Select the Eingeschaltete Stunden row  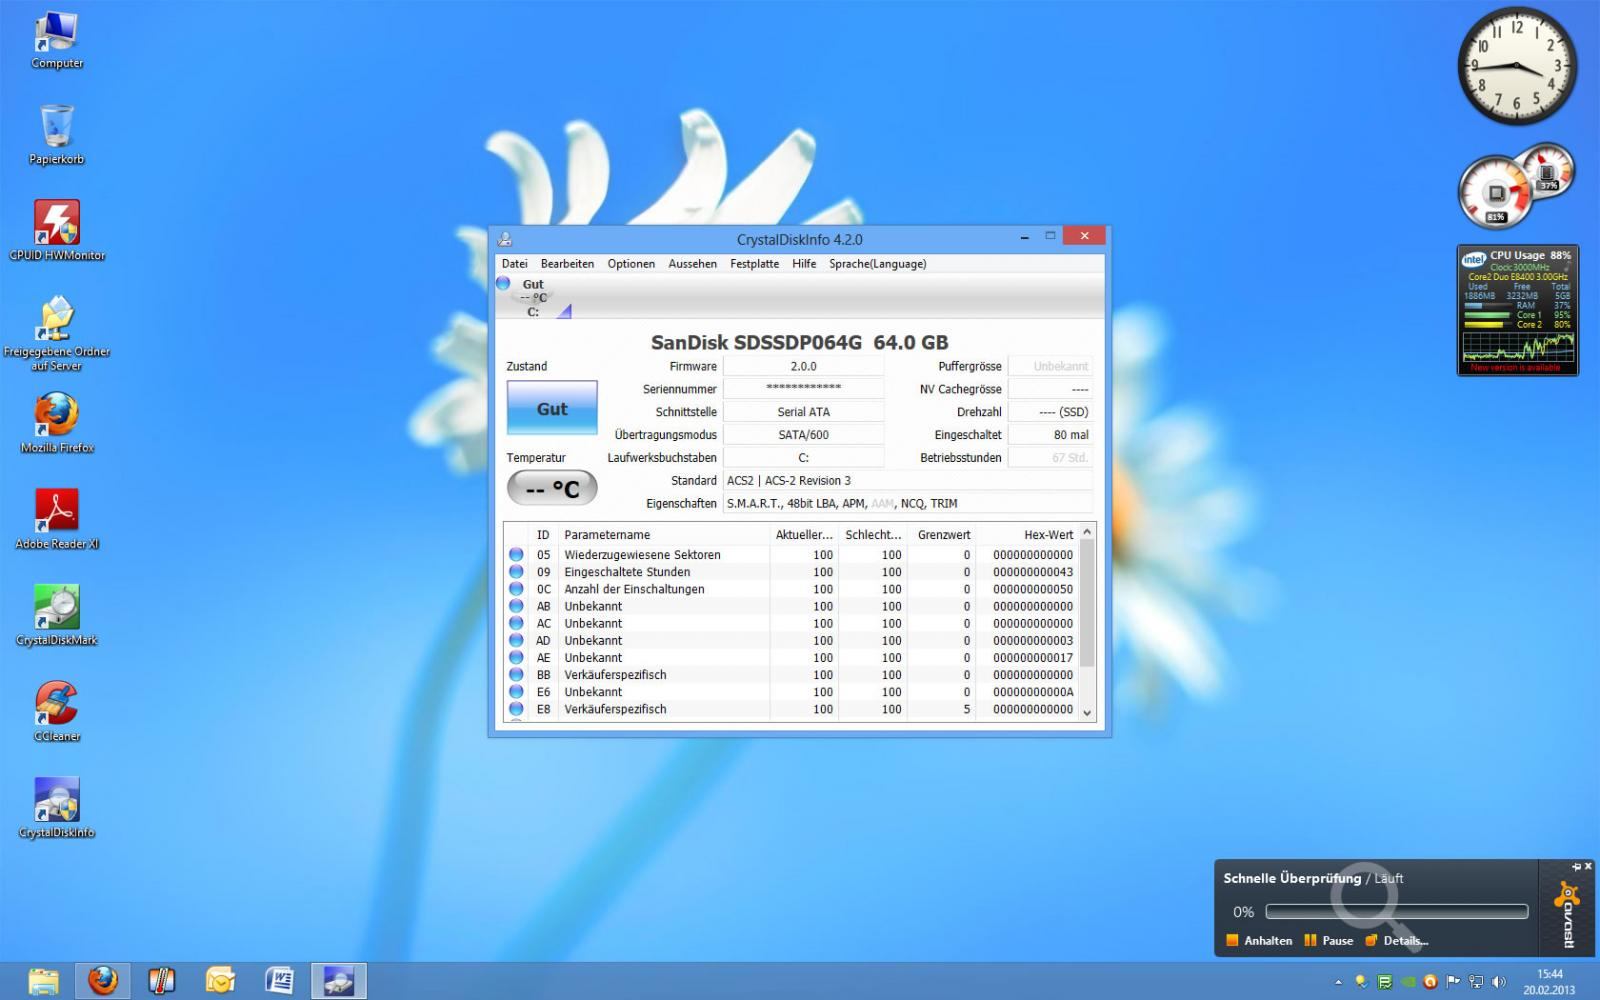790,572
